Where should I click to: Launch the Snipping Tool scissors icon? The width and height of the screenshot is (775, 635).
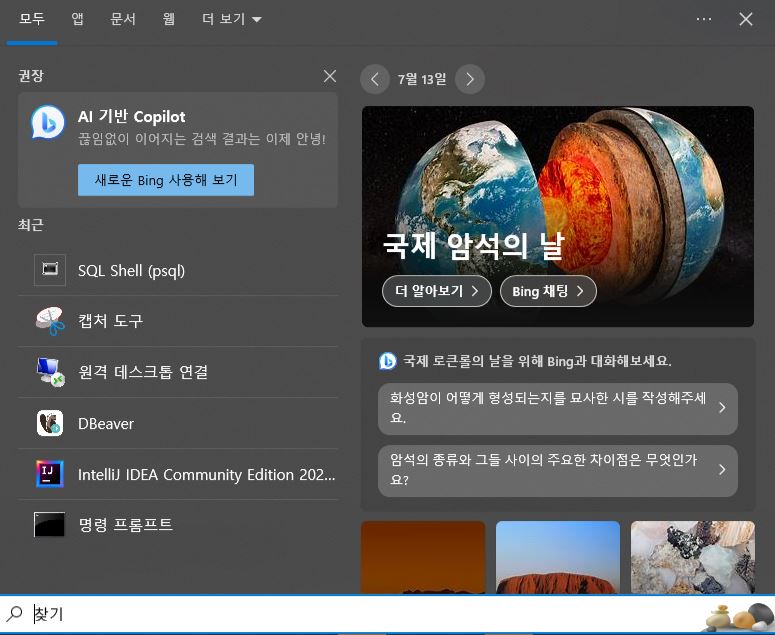point(50,321)
